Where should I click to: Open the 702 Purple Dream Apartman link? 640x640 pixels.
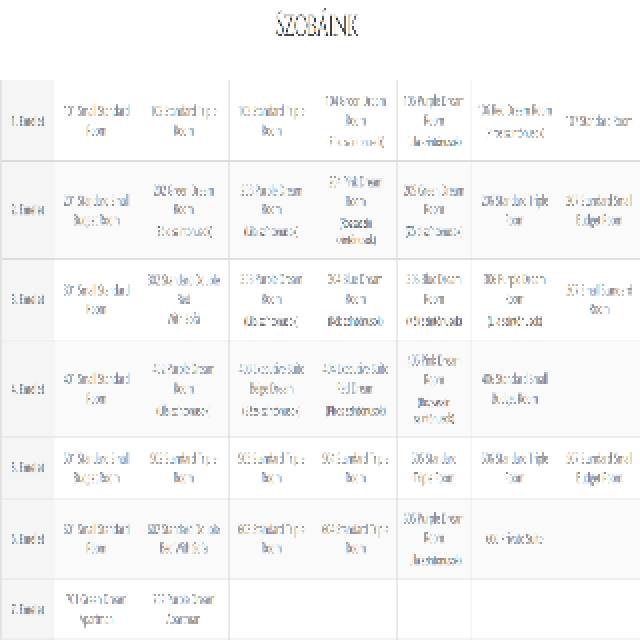click(x=183, y=609)
